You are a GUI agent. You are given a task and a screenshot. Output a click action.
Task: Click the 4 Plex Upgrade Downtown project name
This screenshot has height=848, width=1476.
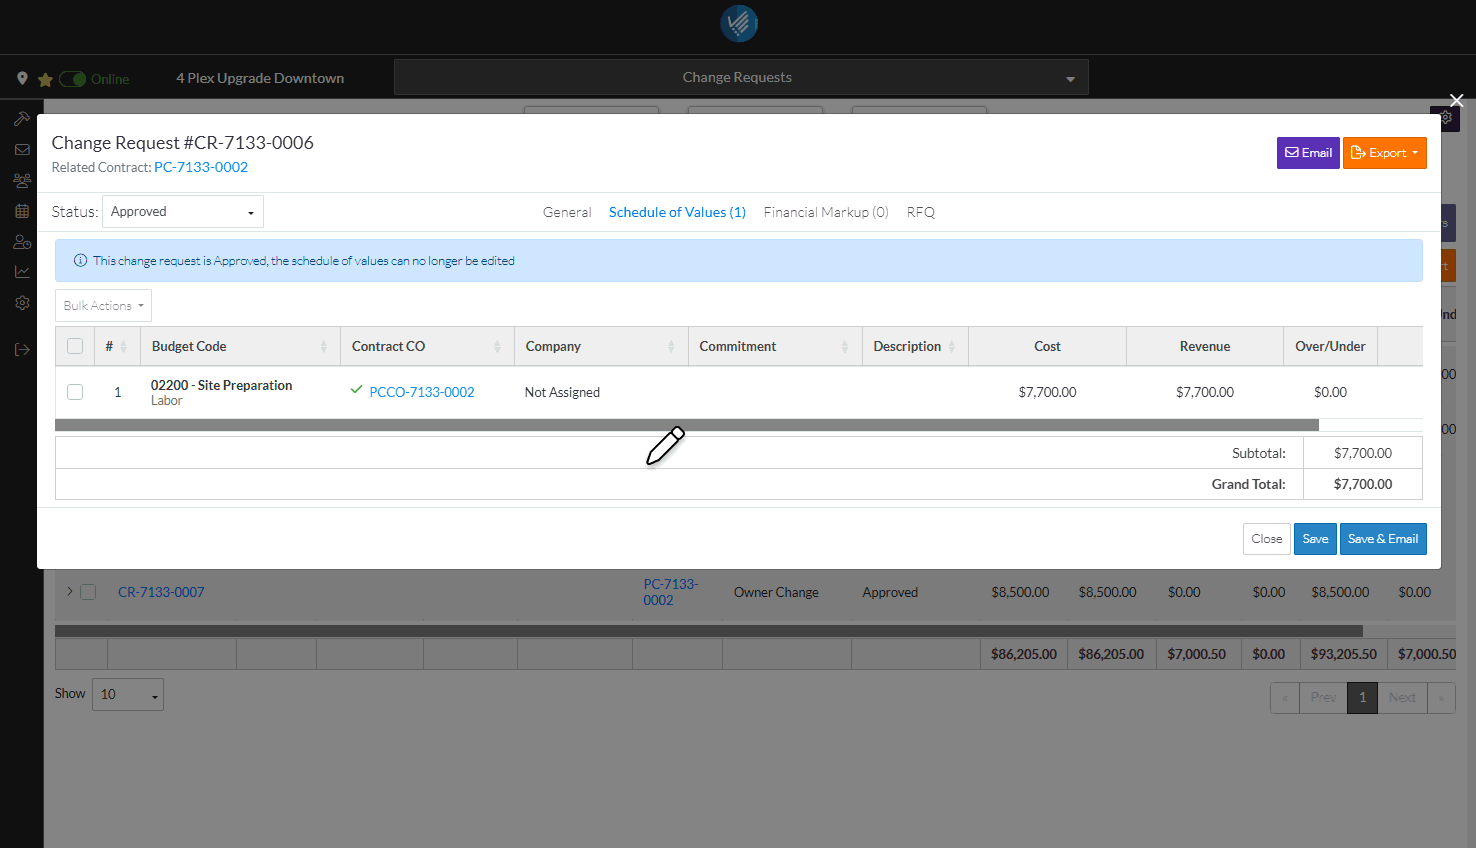[260, 78]
